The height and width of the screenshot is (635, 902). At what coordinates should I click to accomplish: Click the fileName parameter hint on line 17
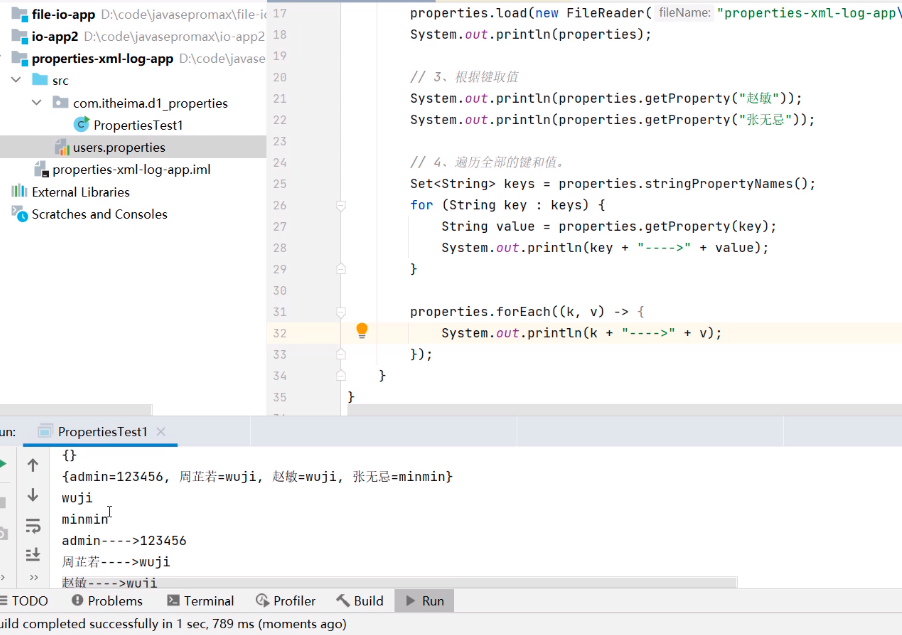point(685,13)
